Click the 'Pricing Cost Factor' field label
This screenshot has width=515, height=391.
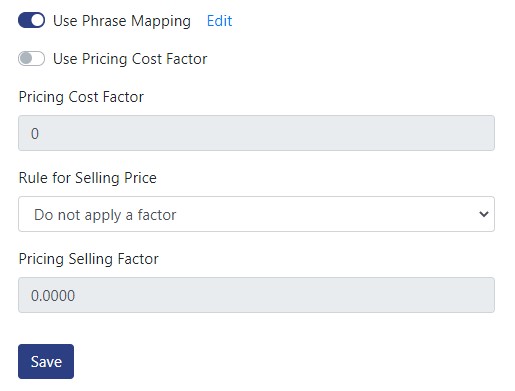(81, 97)
